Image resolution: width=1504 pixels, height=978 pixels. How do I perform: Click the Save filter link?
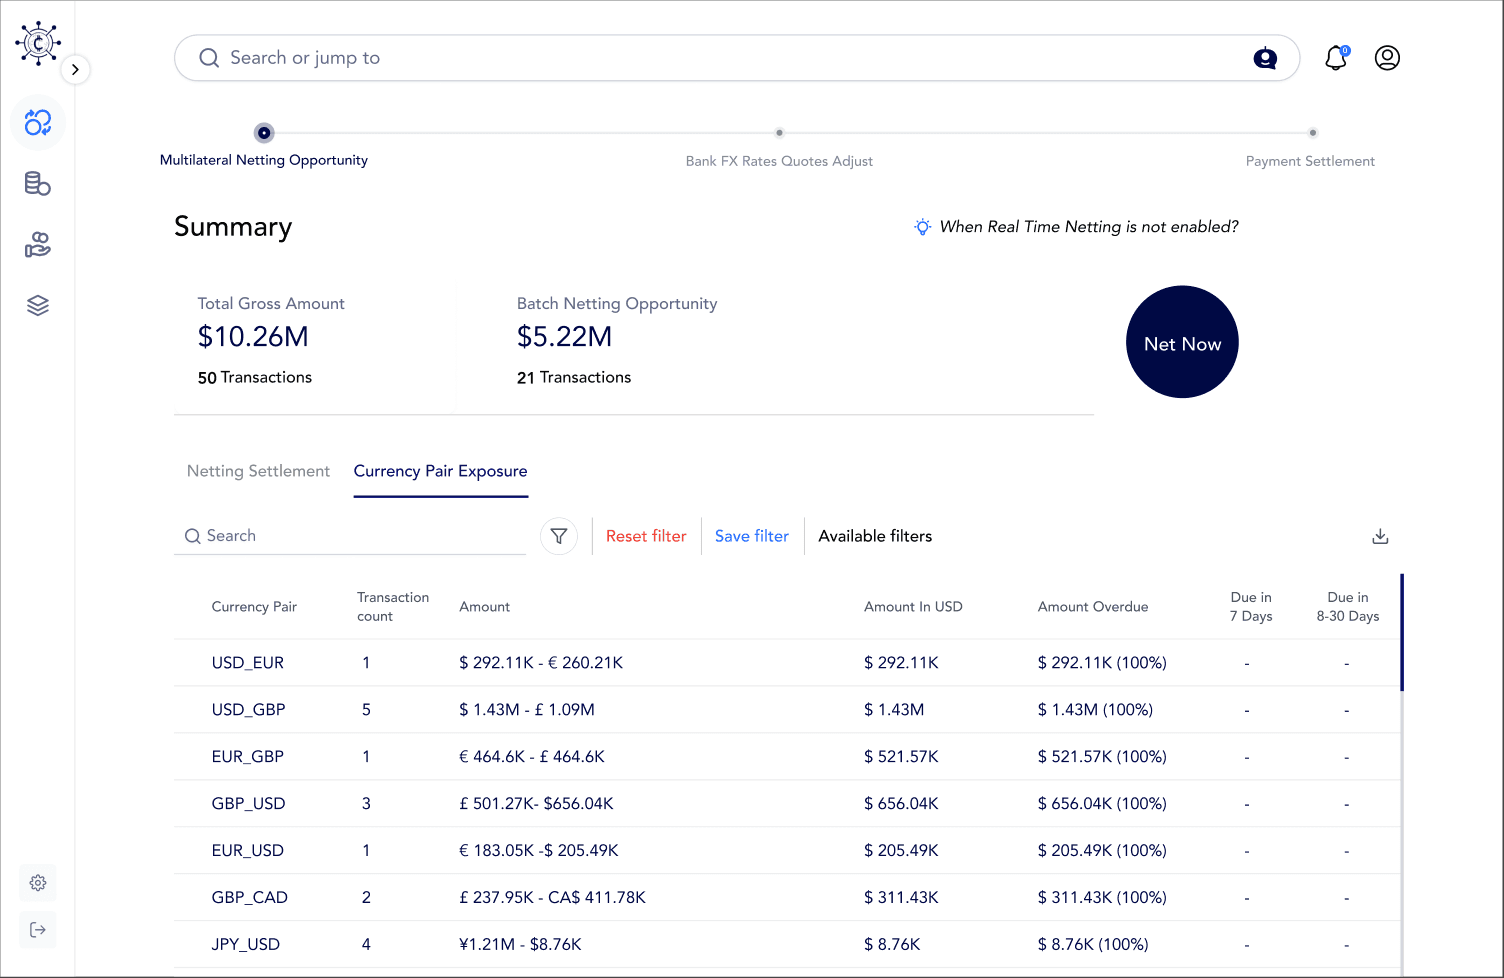(x=752, y=536)
